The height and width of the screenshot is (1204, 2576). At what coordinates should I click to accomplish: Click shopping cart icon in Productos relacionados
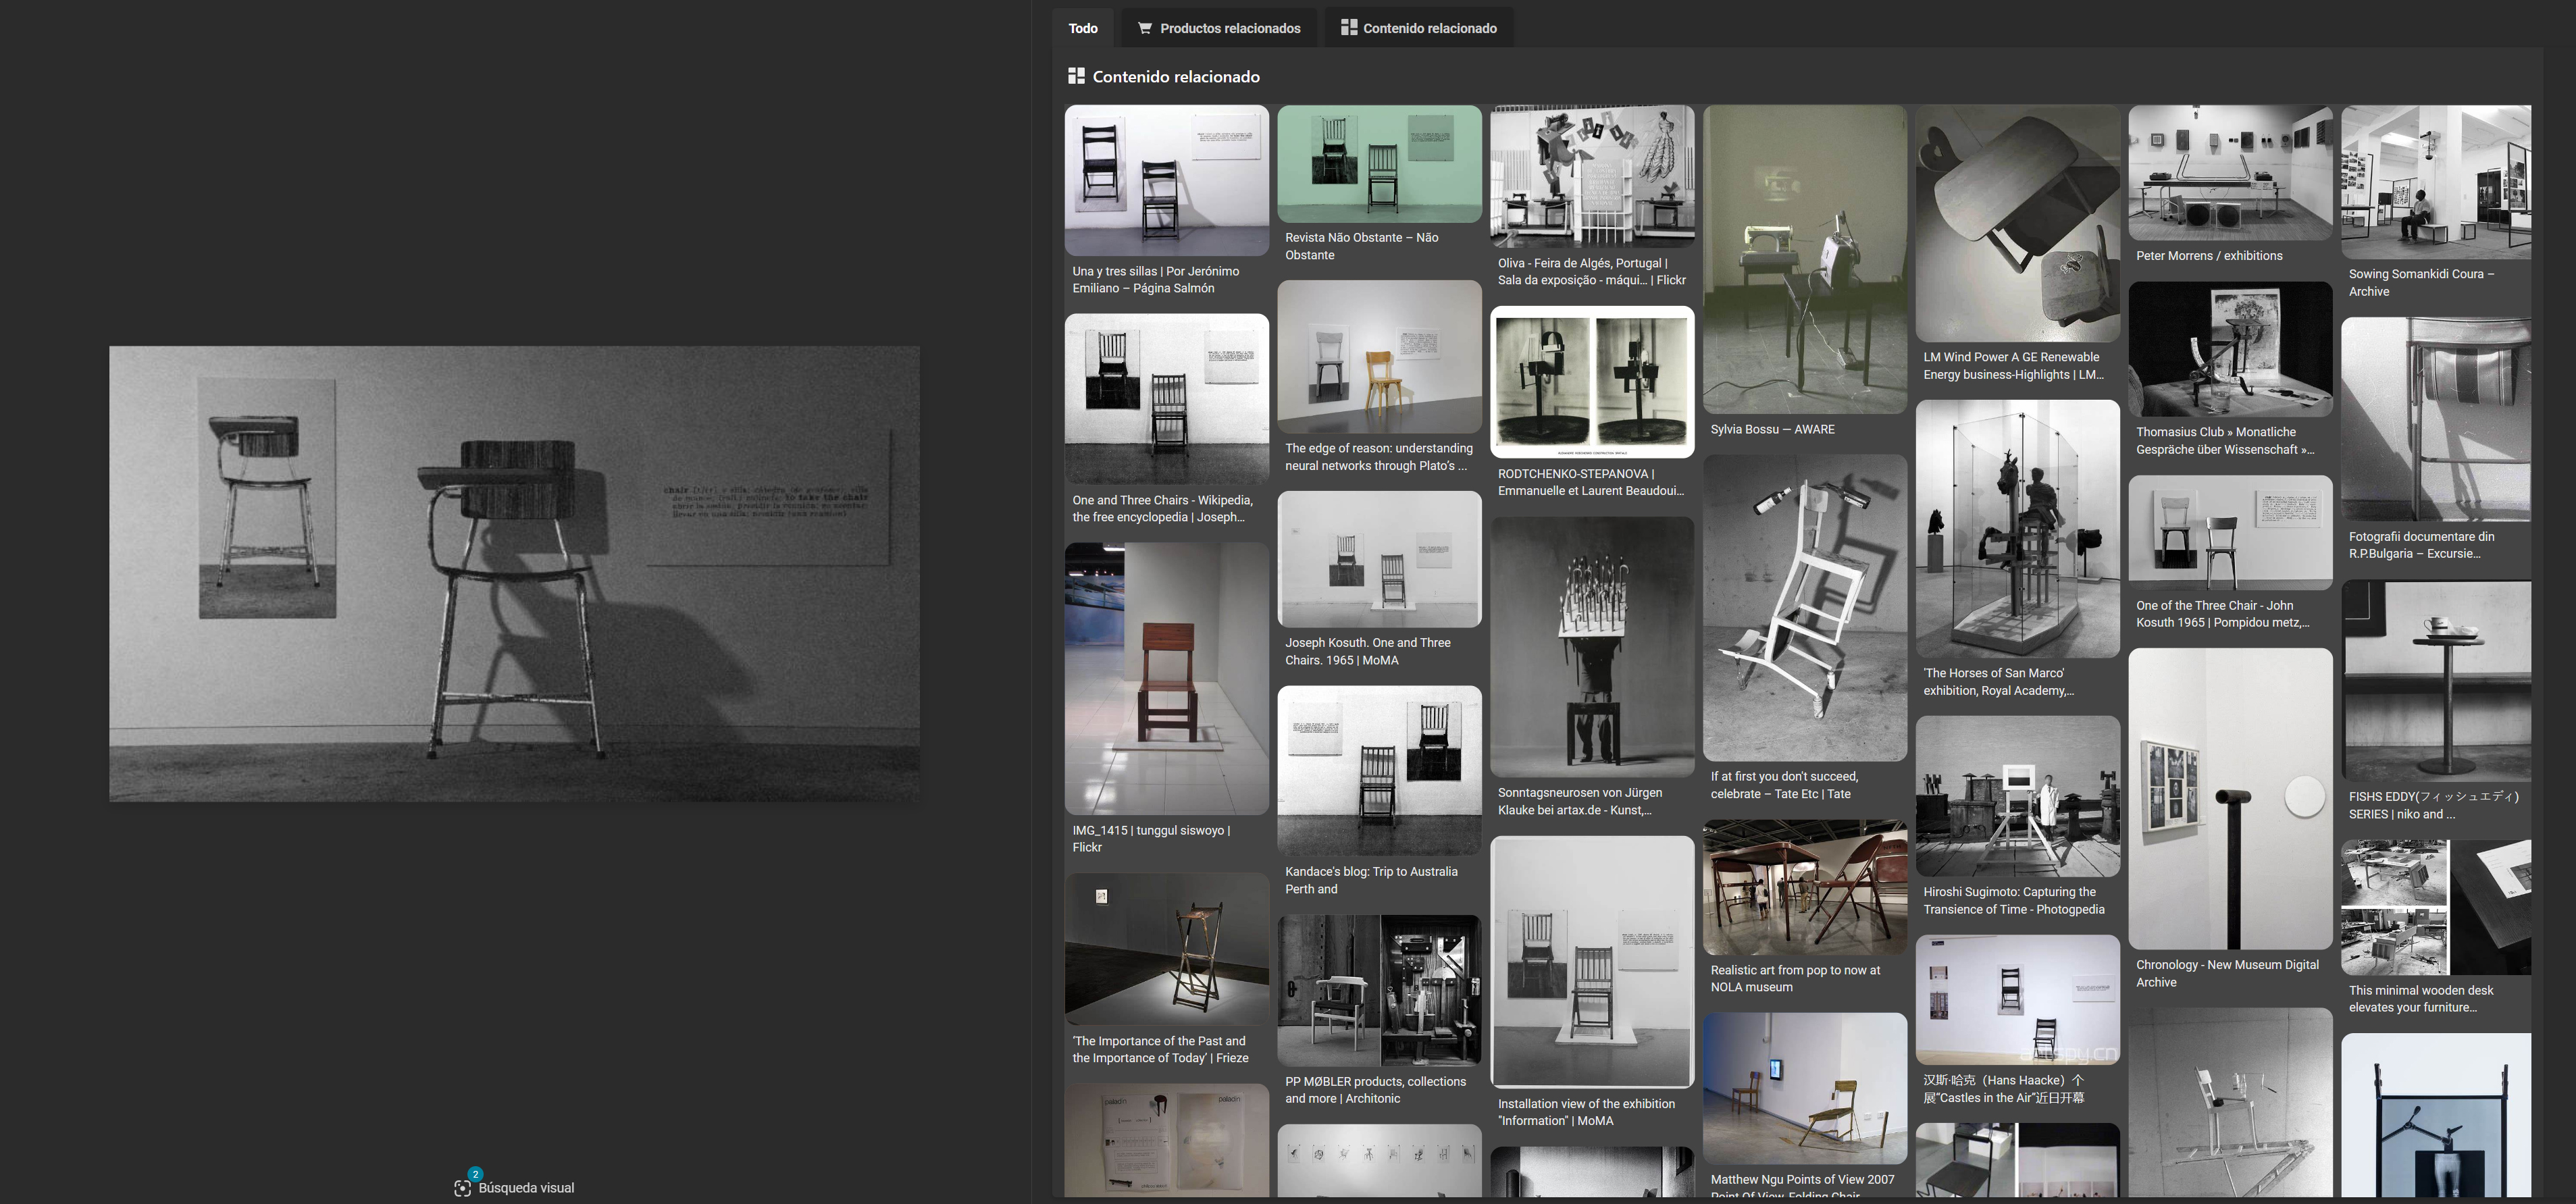point(1144,28)
